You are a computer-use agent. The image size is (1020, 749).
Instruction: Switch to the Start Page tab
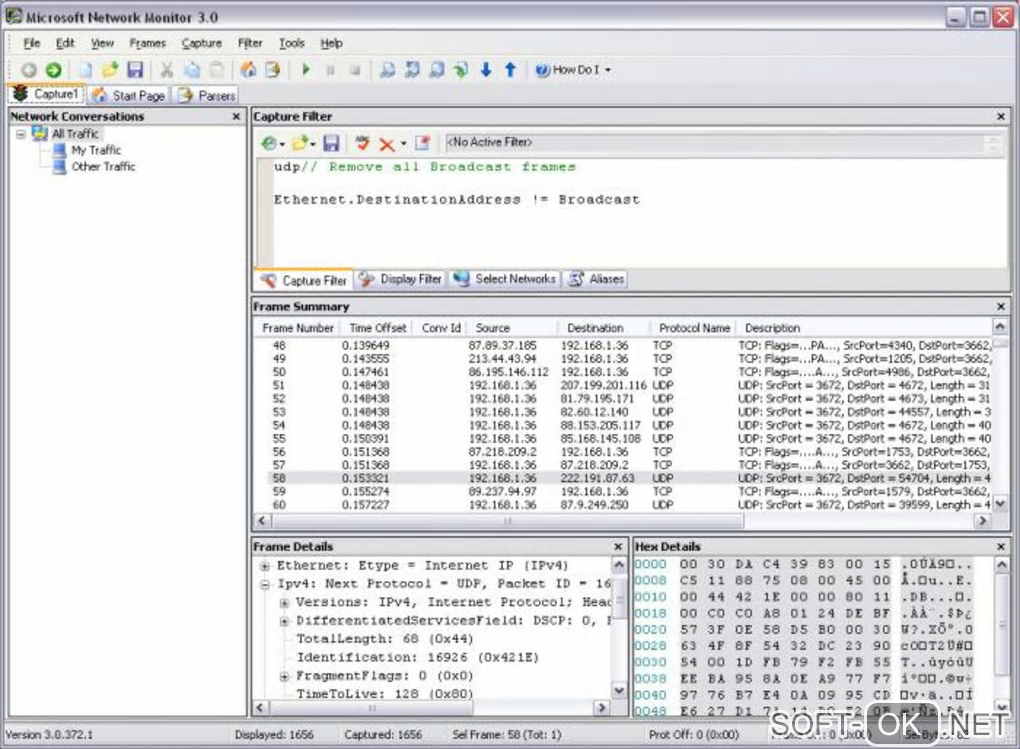pyautogui.click(x=128, y=96)
